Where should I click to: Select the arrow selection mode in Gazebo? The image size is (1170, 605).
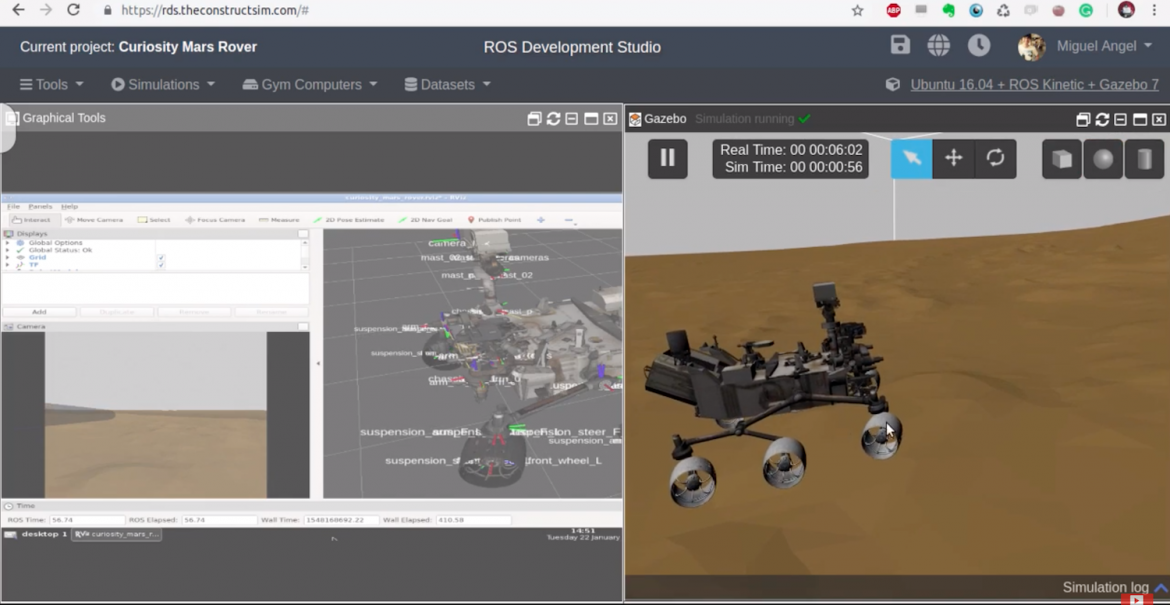pos(911,158)
